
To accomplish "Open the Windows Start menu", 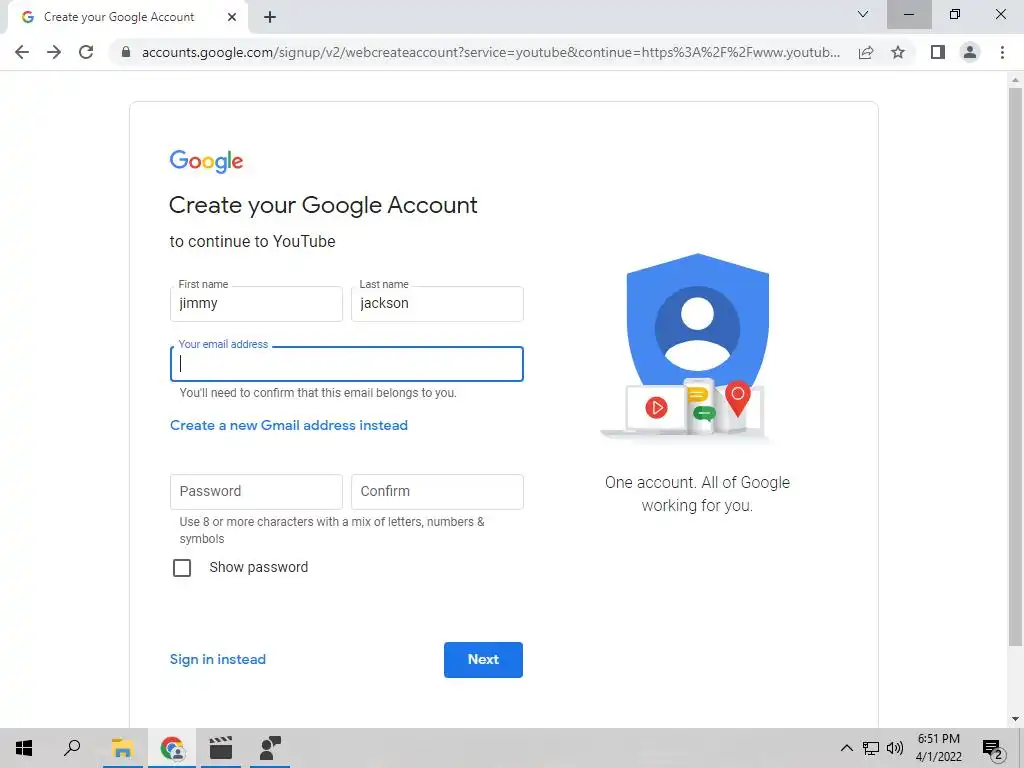I will 24,748.
